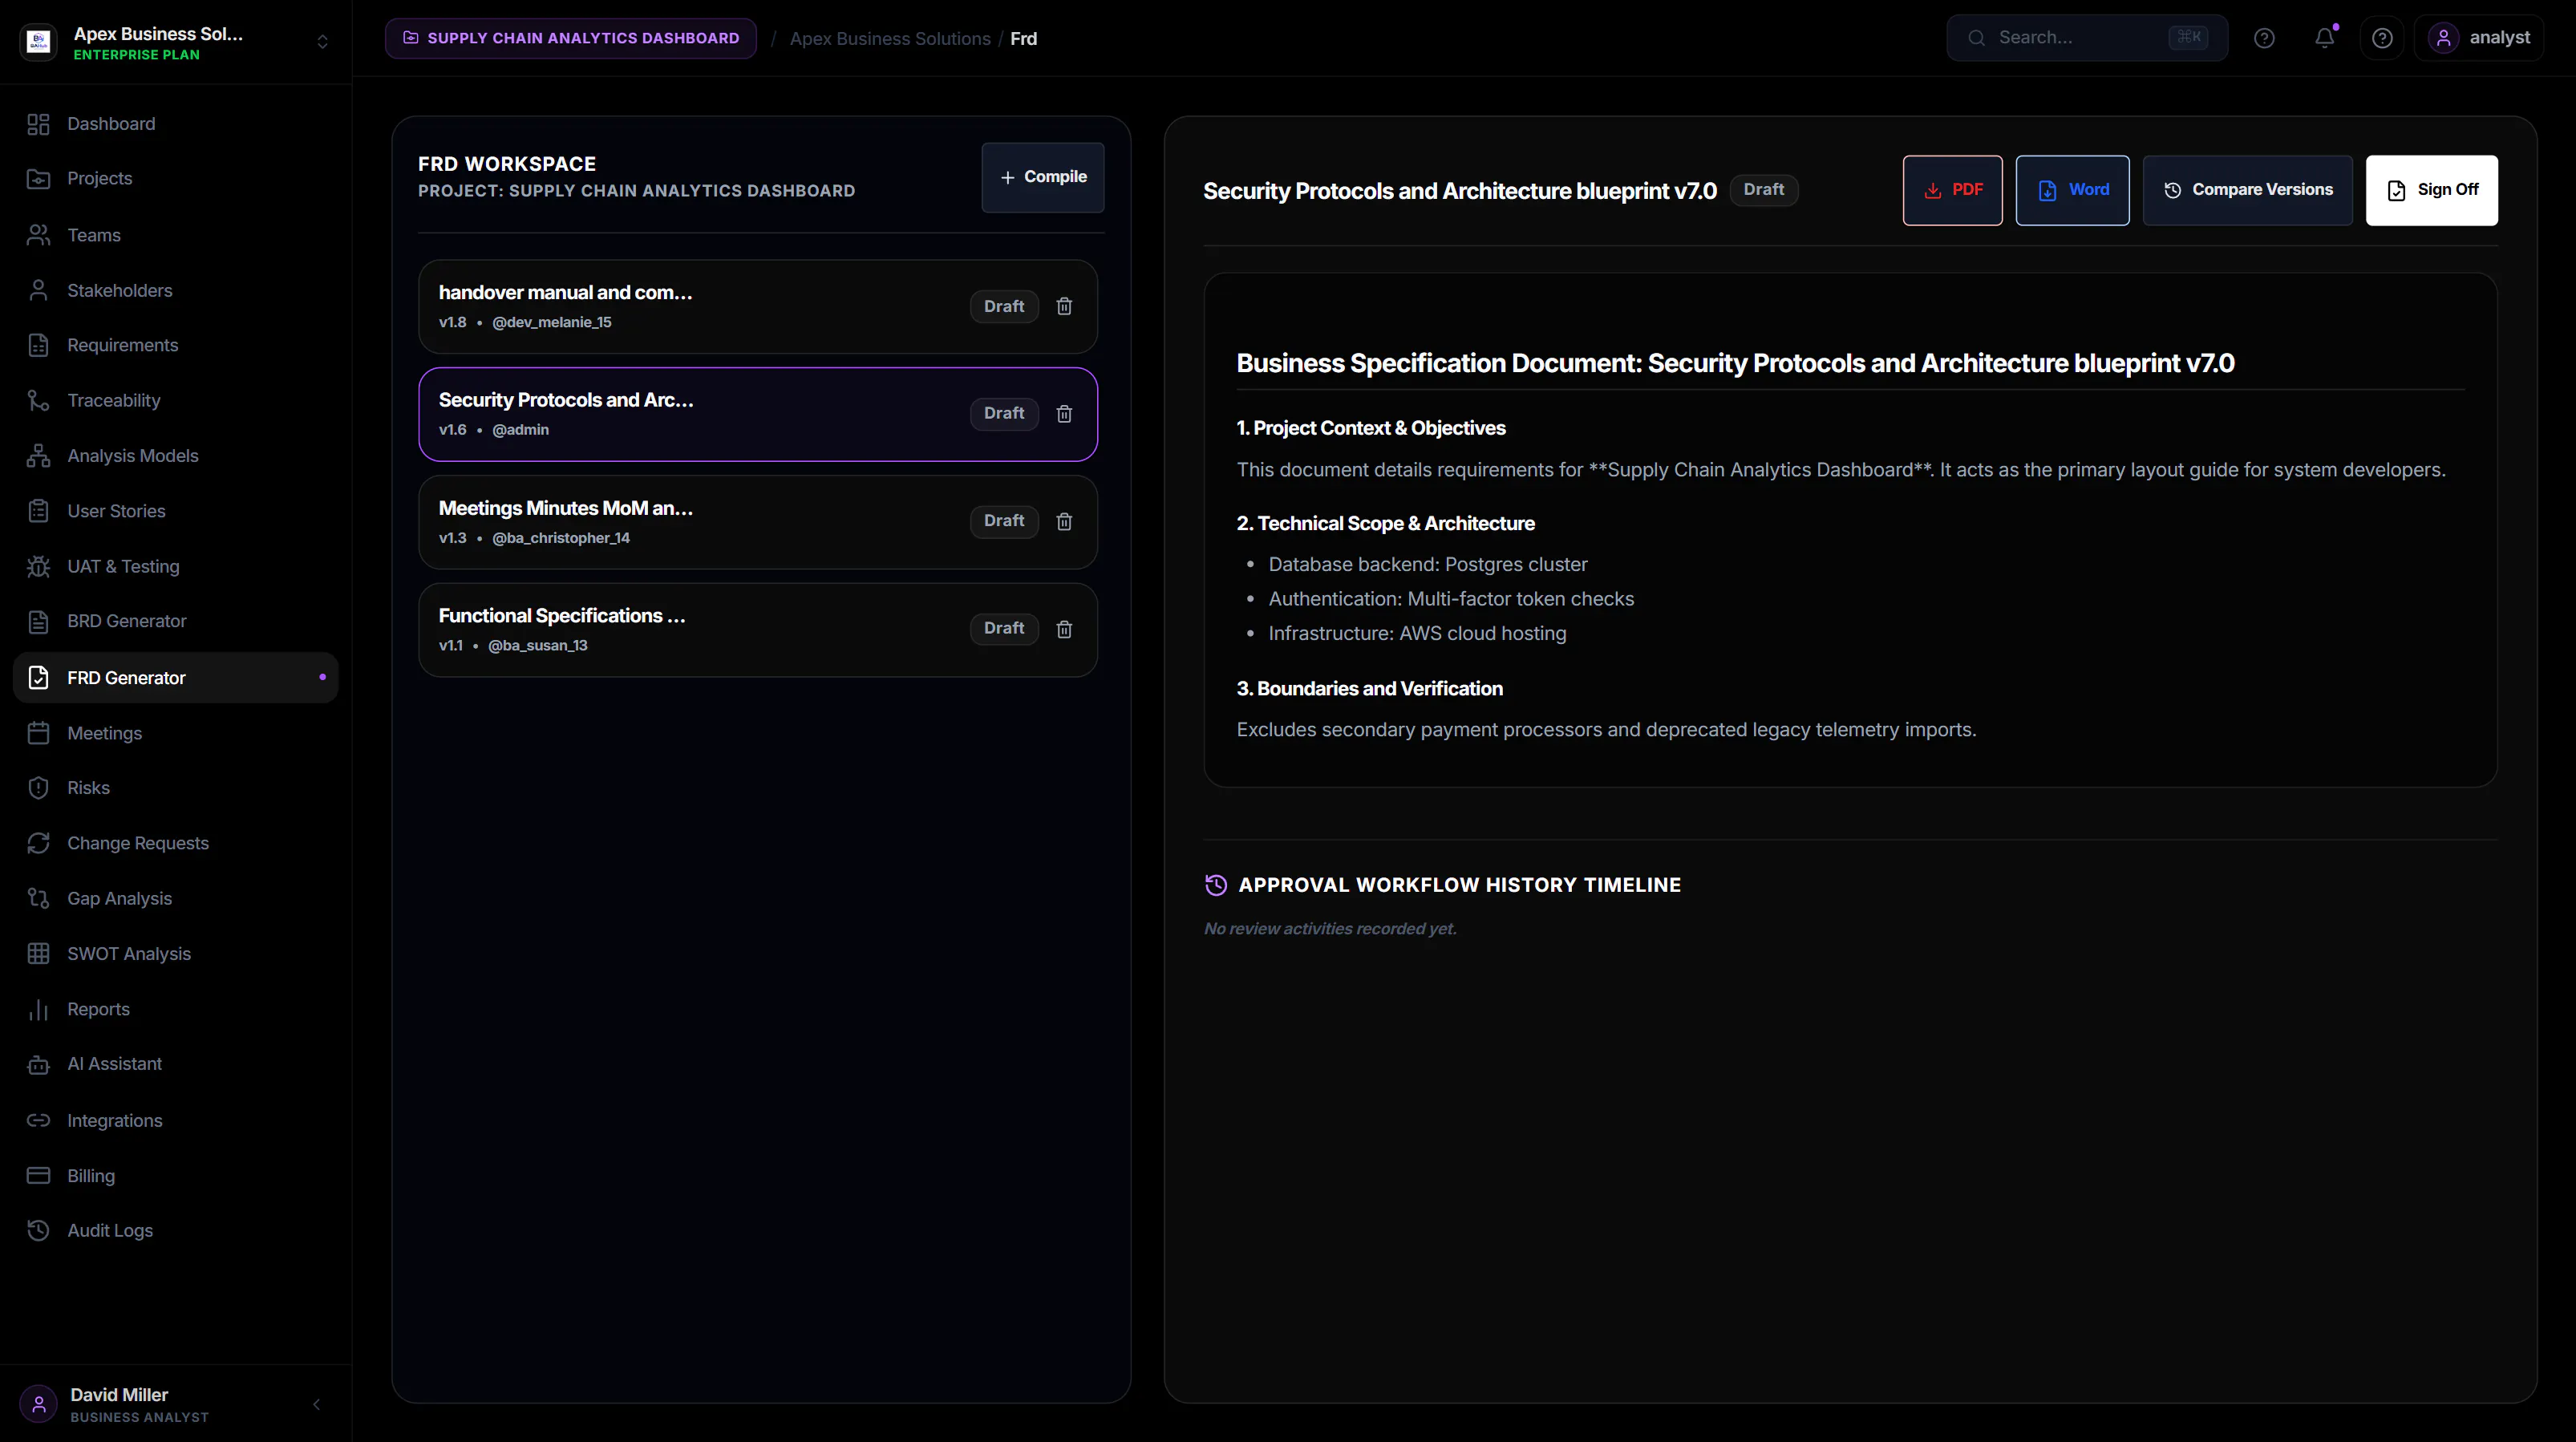Click the FRD Generator icon
Image resolution: width=2576 pixels, height=1442 pixels.
tap(38, 678)
